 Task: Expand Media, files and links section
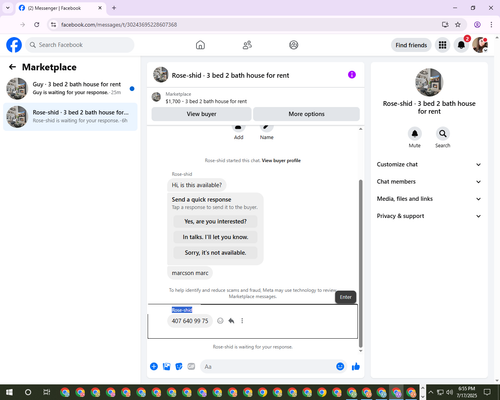(429, 199)
